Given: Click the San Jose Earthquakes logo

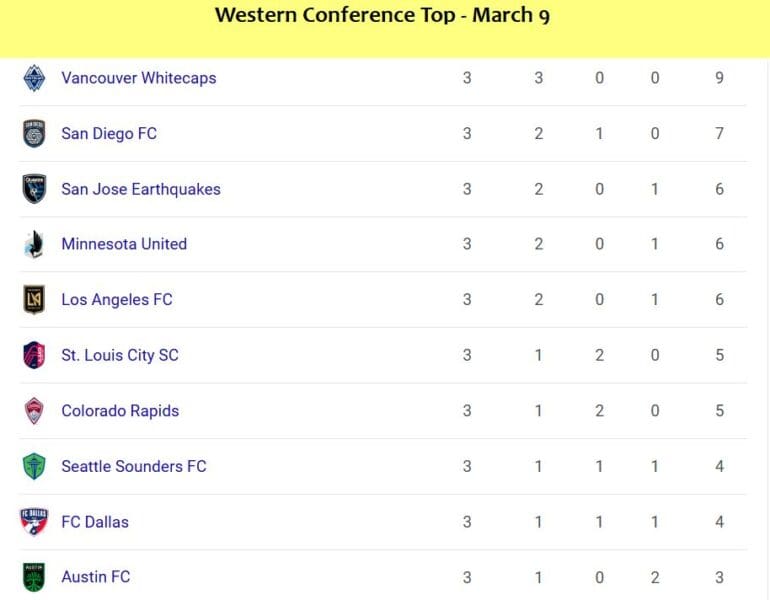Looking at the screenshot, I should (34, 189).
